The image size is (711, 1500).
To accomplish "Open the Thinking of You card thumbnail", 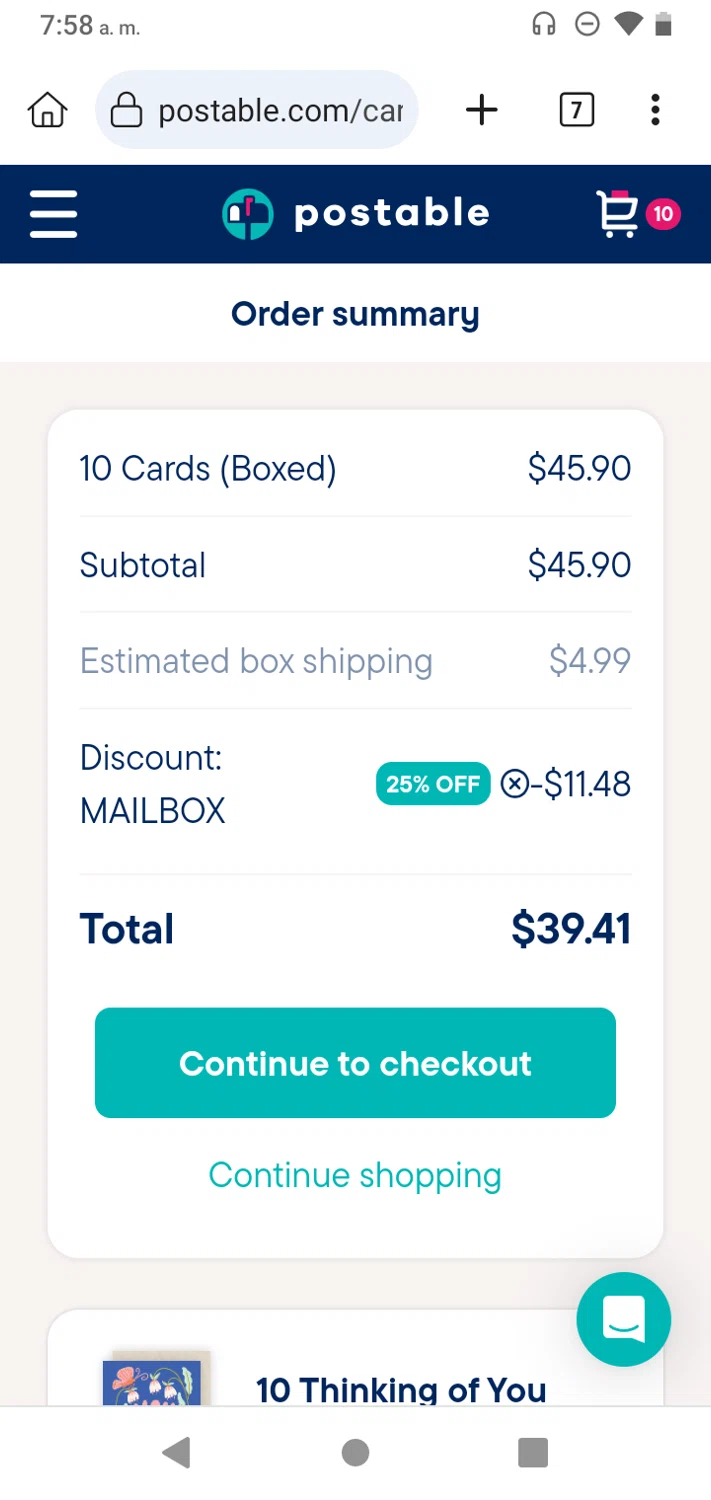I will coord(153,1380).
